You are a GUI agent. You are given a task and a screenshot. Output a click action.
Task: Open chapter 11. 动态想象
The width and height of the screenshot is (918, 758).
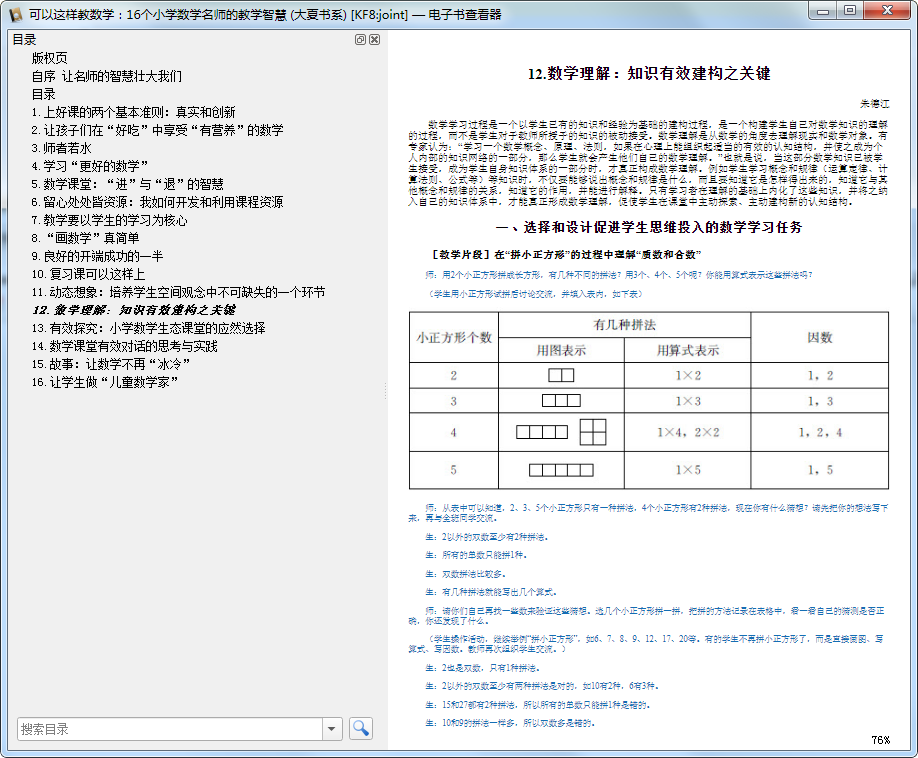point(179,292)
